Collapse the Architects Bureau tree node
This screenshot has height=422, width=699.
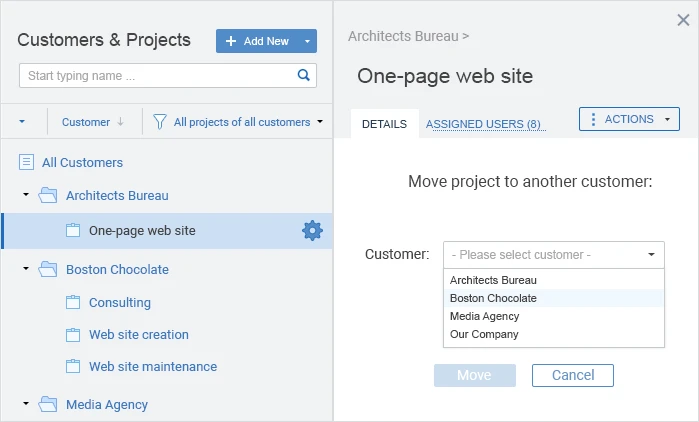point(26,196)
